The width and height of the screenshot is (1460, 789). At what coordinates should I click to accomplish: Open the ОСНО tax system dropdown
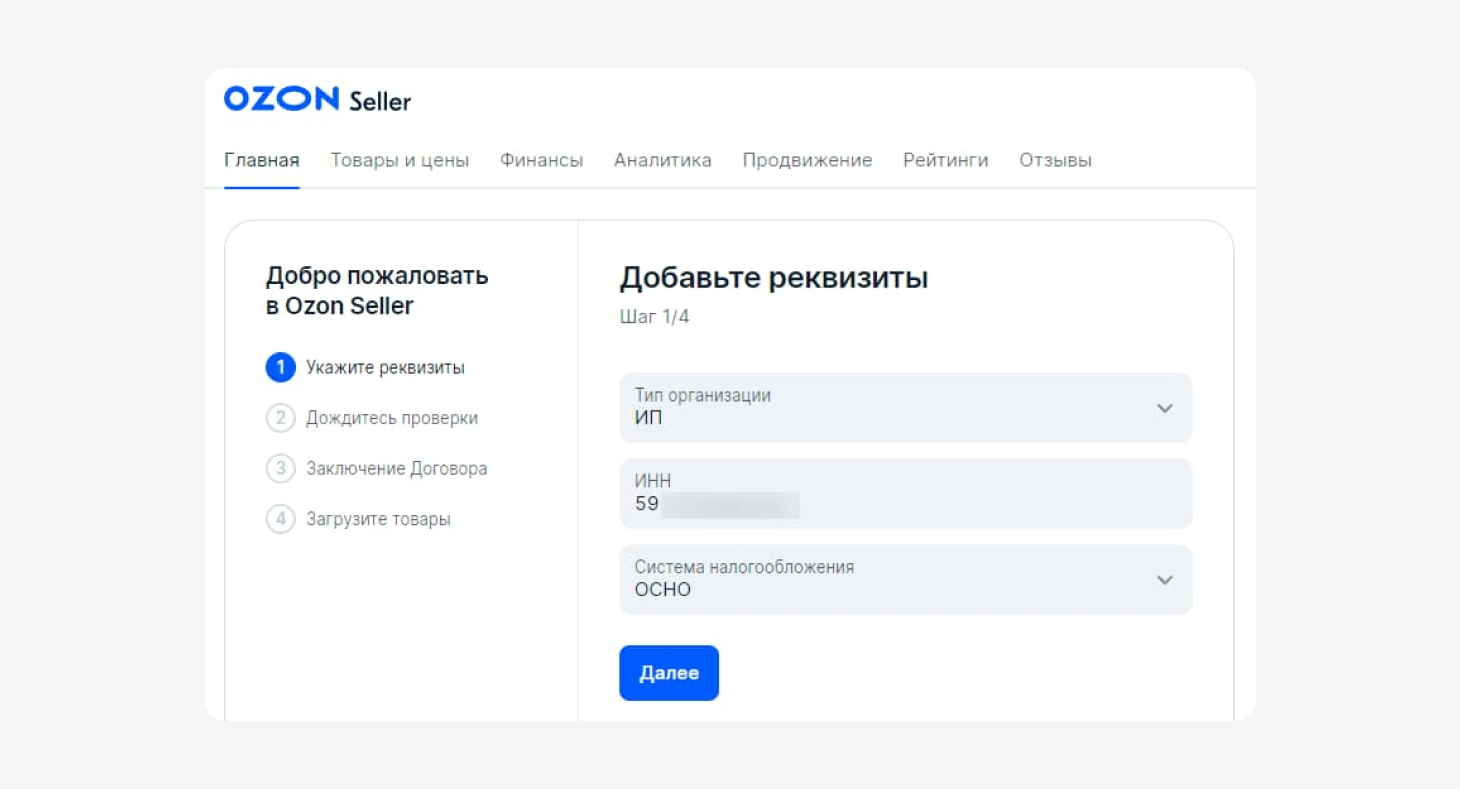point(880,580)
